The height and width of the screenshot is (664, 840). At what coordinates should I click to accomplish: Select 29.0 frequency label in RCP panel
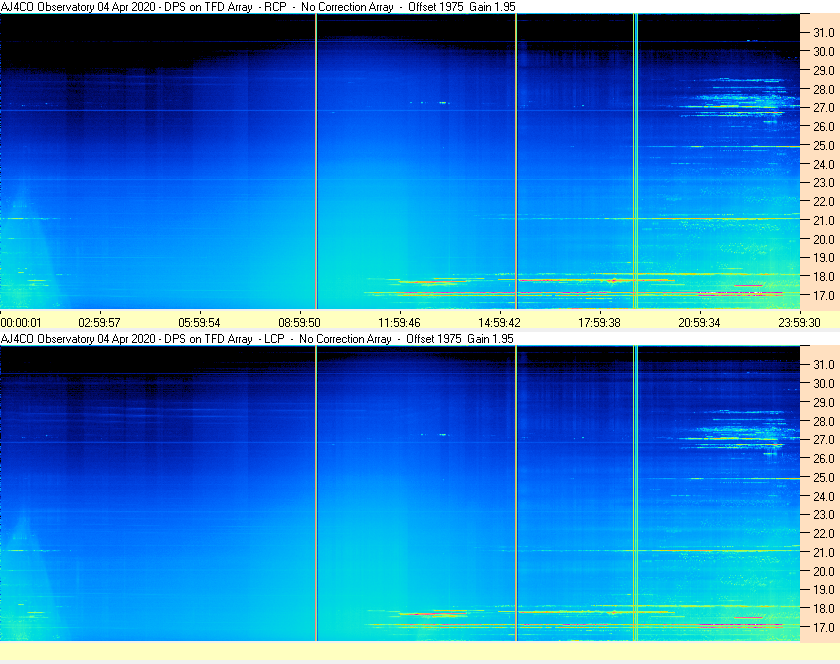tap(824, 70)
